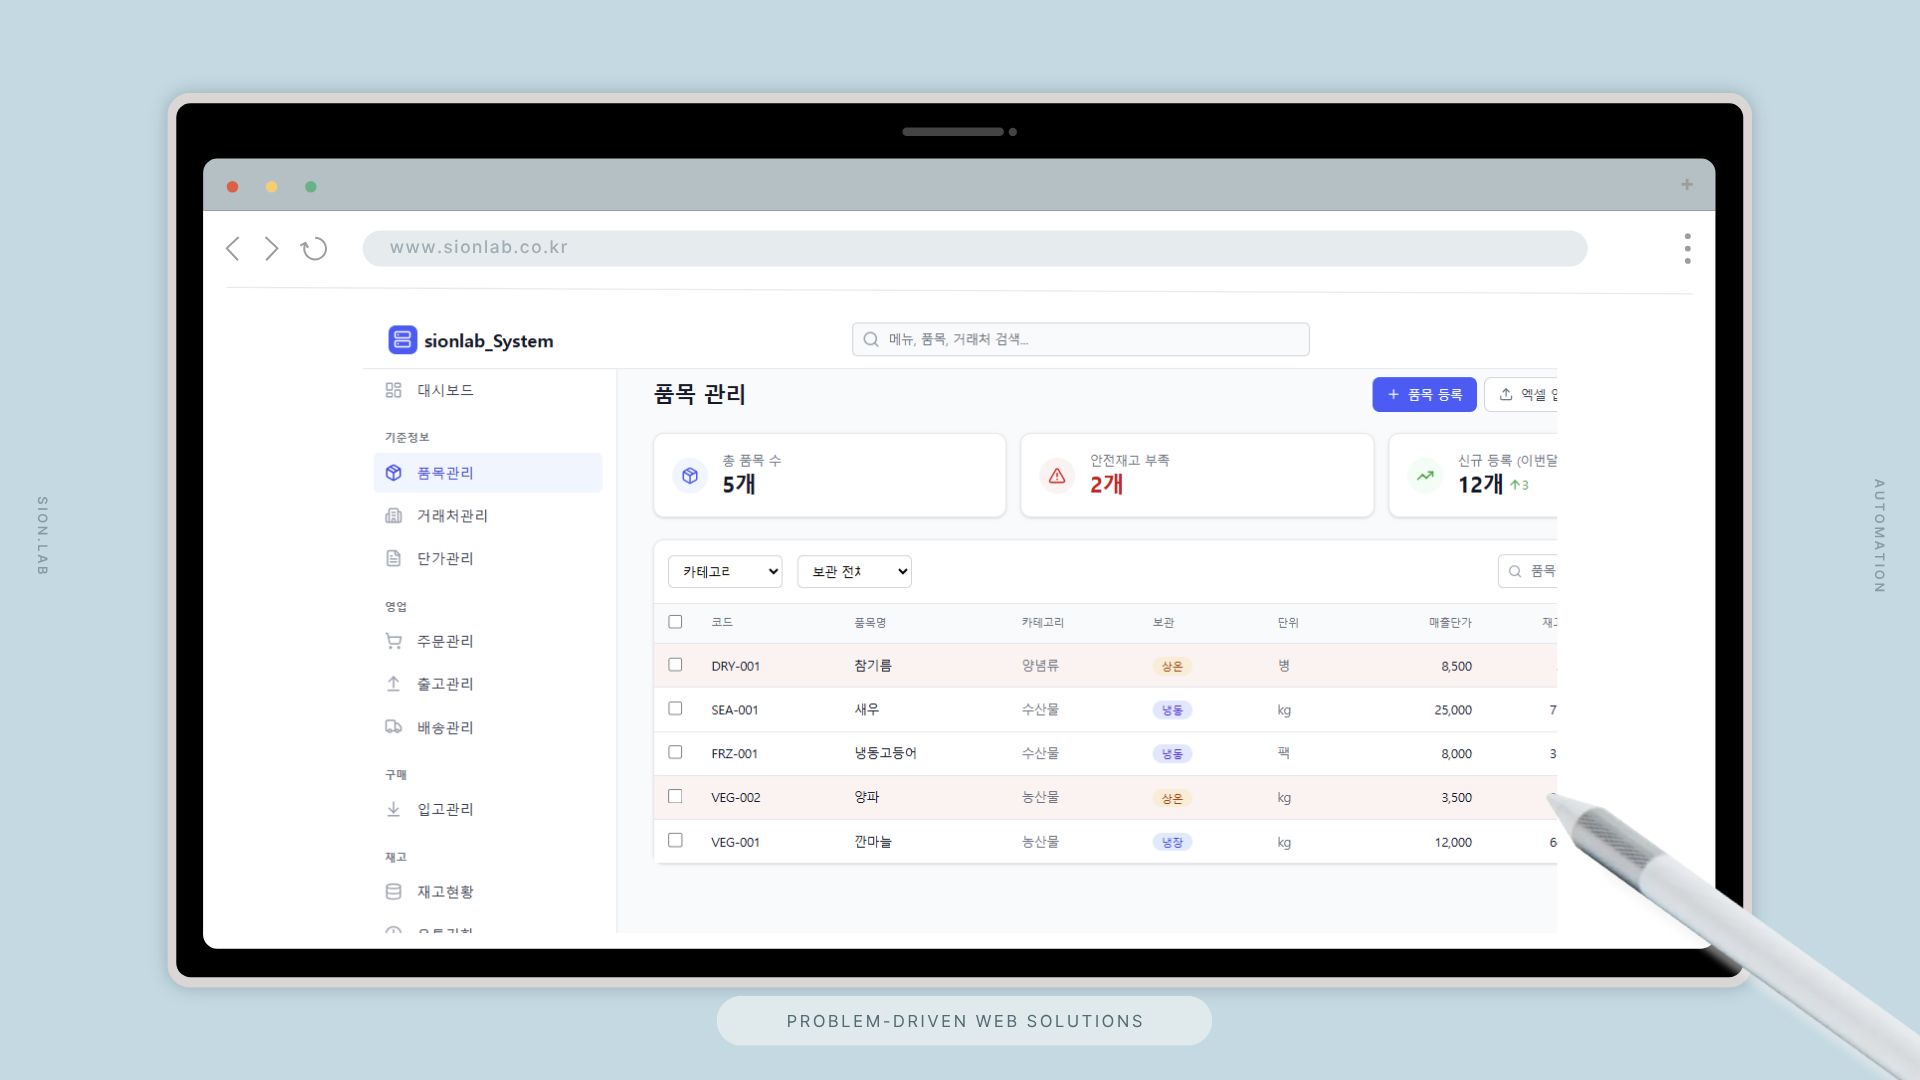Toggle the select-all checkbox in table header
This screenshot has height=1080, width=1920.
click(675, 622)
